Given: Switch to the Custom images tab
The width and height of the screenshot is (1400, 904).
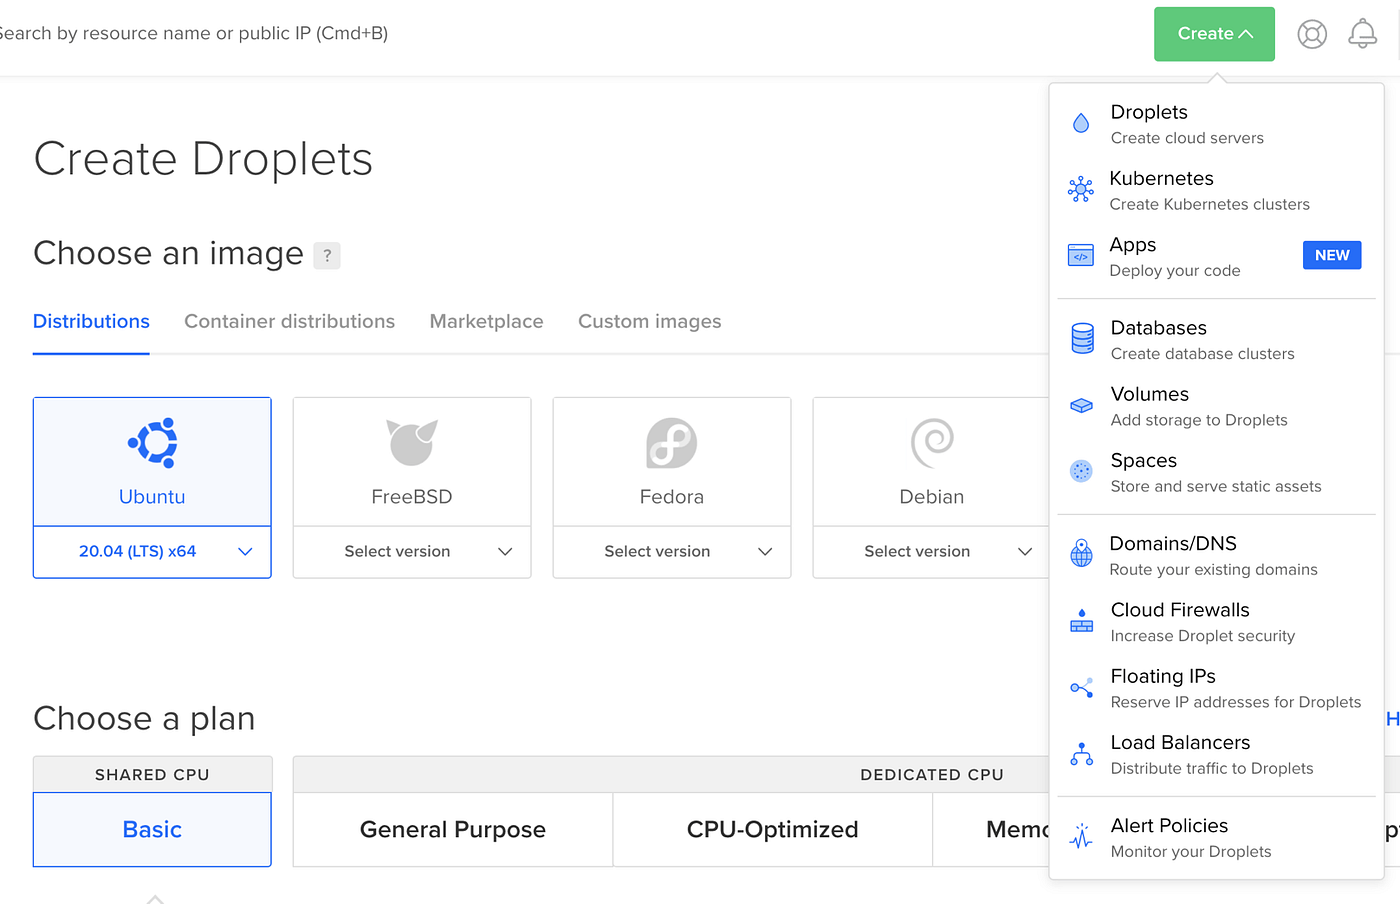Looking at the screenshot, I should pos(649,322).
